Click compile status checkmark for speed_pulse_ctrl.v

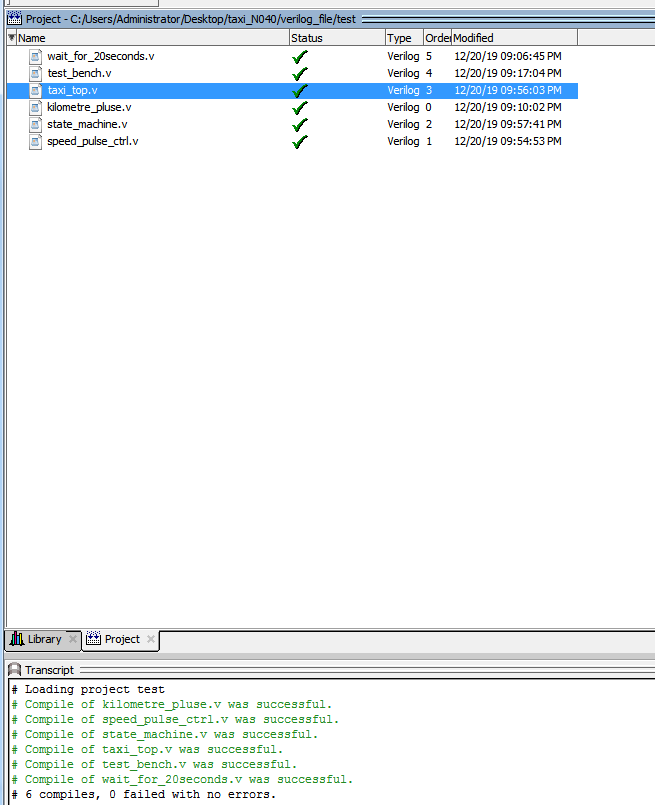(300, 141)
